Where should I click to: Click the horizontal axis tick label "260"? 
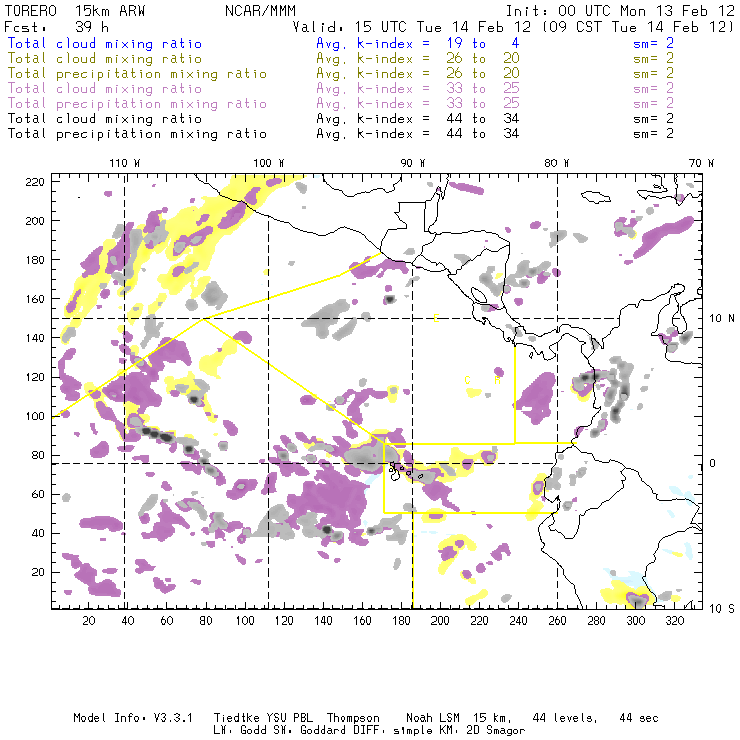pos(557,621)
